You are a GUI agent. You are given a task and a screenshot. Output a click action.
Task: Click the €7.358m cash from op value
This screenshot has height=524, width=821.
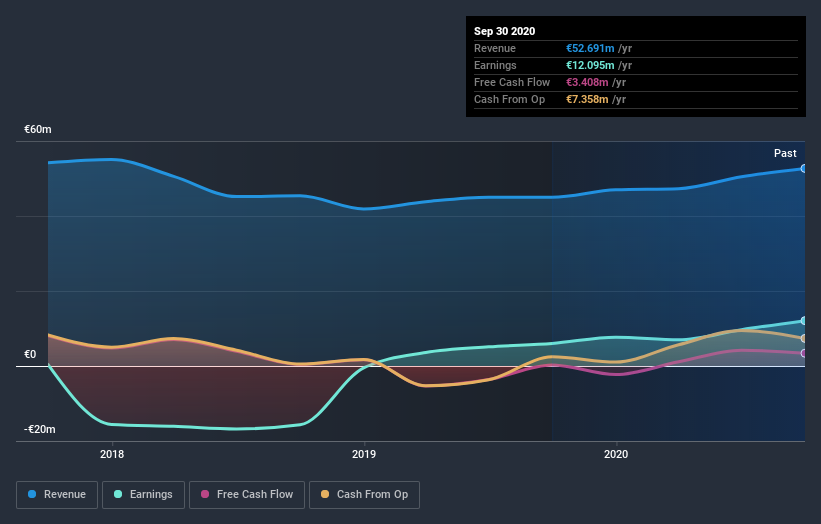[x=587, y=99]
